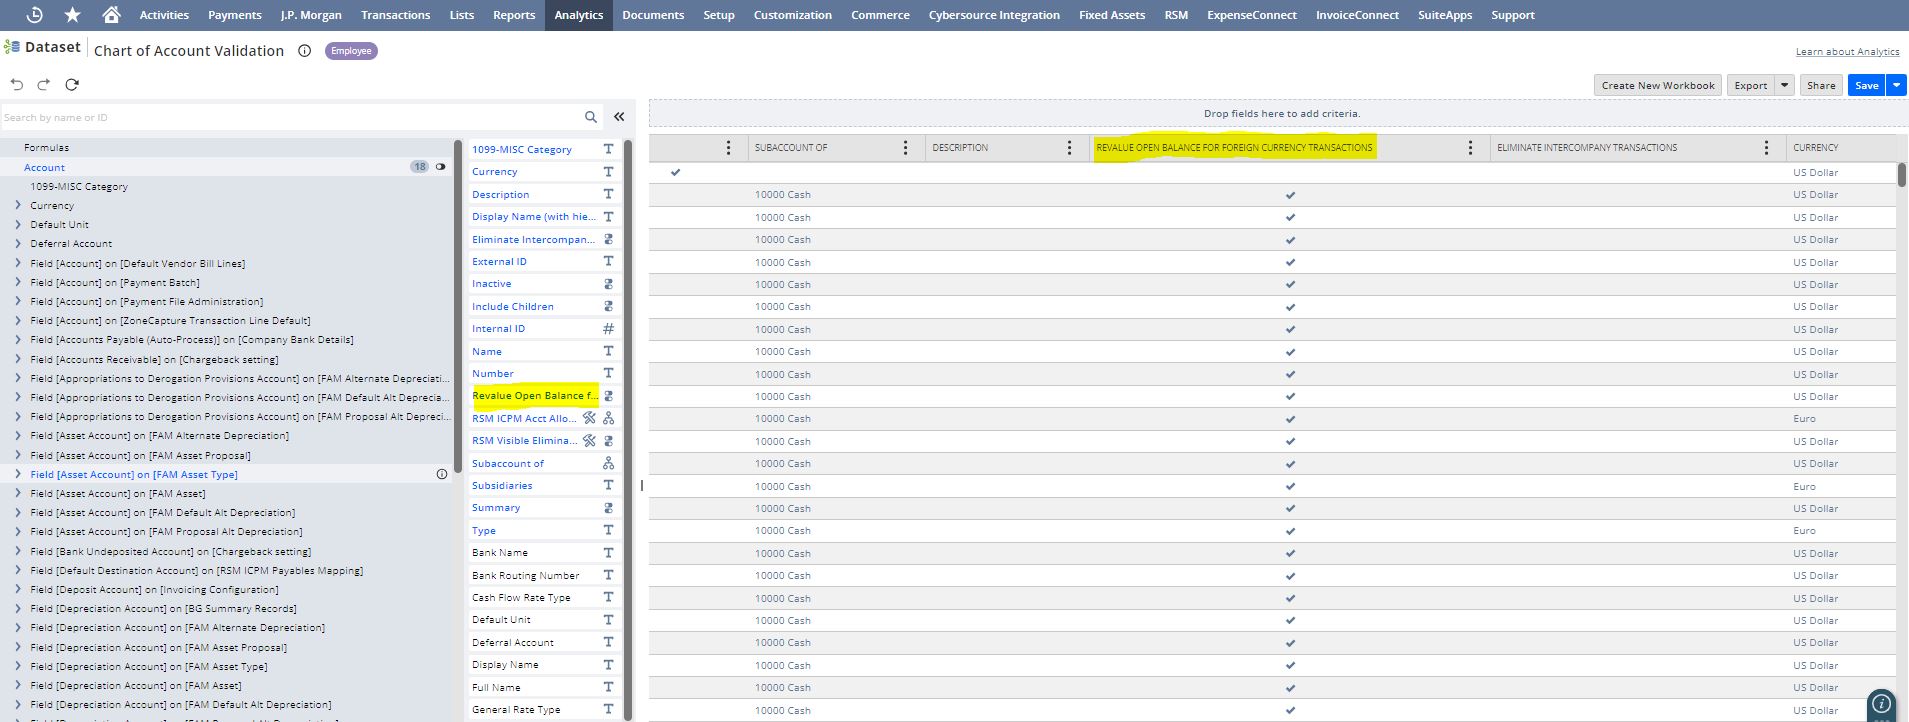Expand Field [Account] on [Payment Batch]
The image size is (1909, 722).
tap(18, 282)
